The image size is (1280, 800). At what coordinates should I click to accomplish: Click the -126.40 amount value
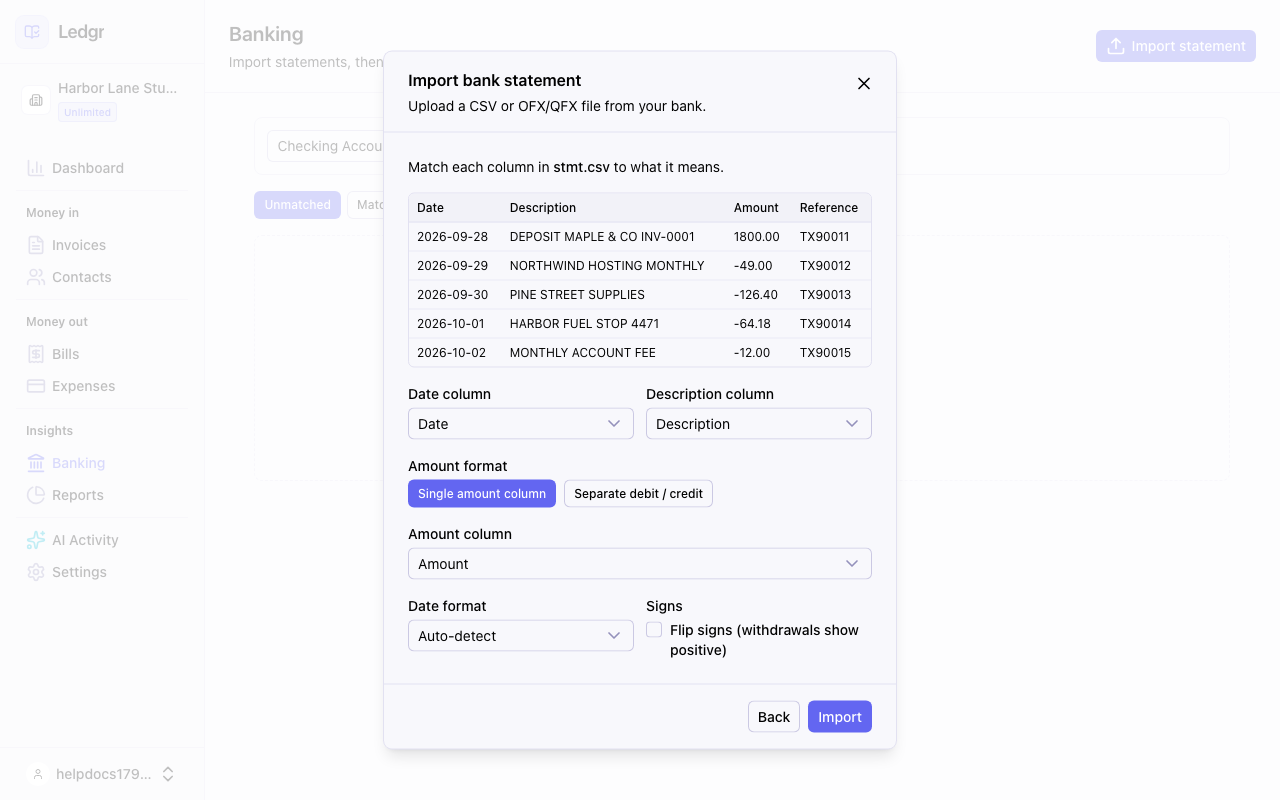tap(756, 295)
